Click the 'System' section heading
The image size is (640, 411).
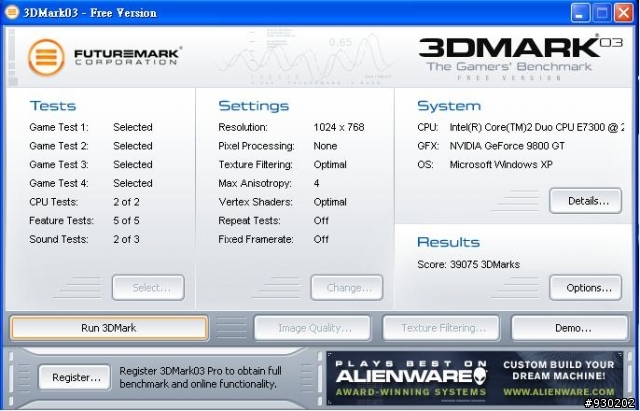click(449, 106)
